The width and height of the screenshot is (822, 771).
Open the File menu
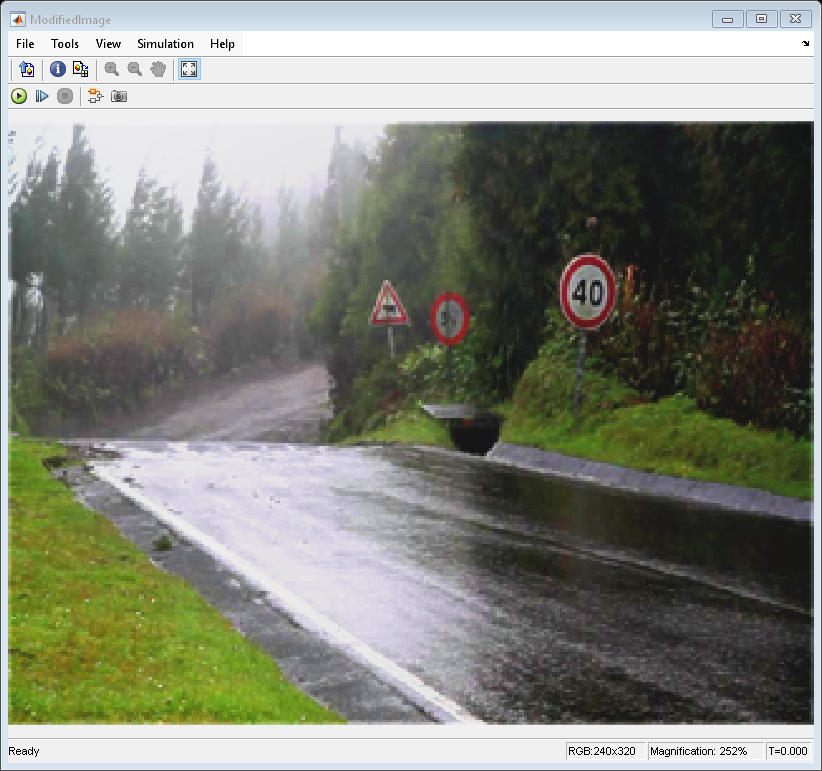coord(25,44)
